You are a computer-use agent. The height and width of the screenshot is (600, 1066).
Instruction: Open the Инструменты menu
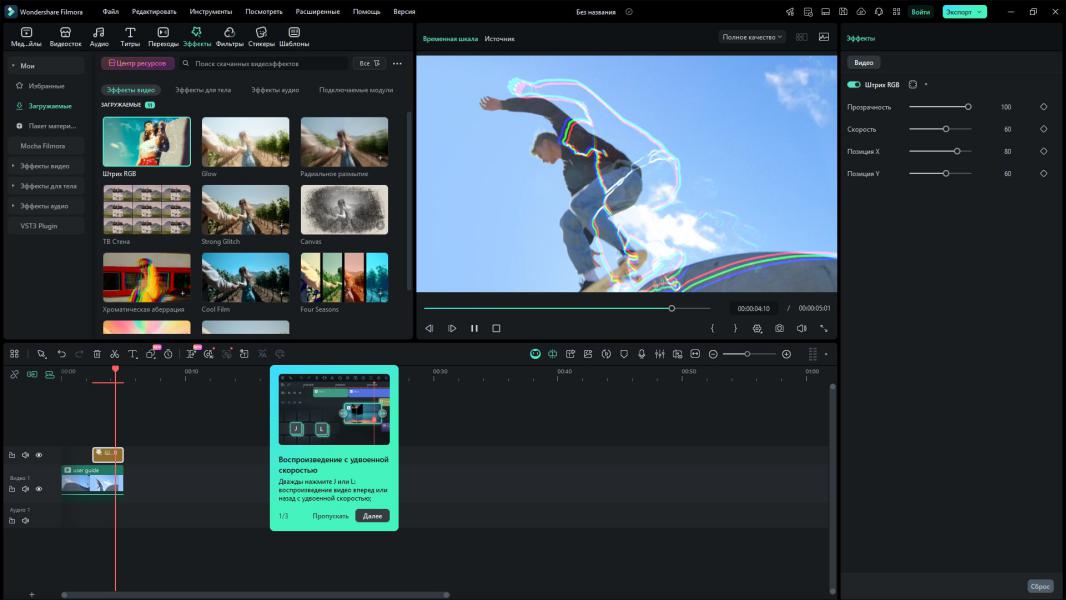click(209, 11)
